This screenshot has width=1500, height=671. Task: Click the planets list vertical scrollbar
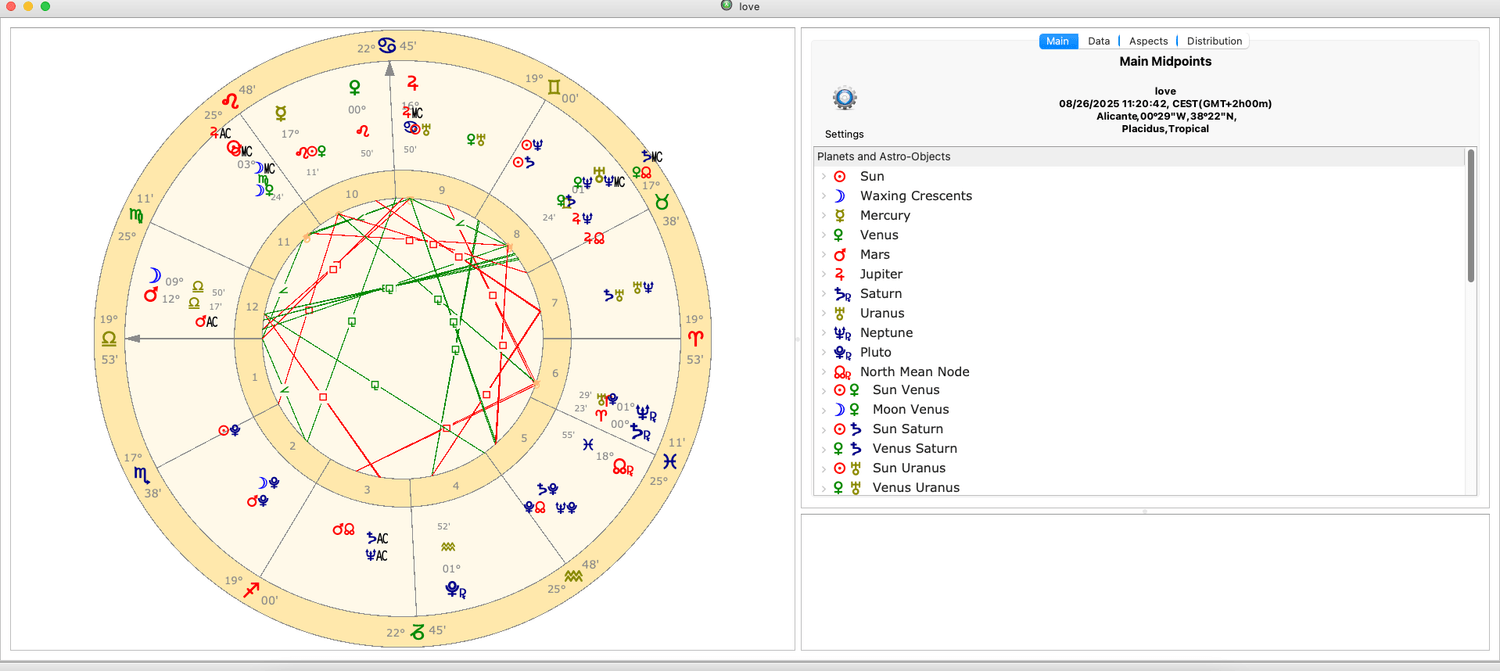[1470, 215]
